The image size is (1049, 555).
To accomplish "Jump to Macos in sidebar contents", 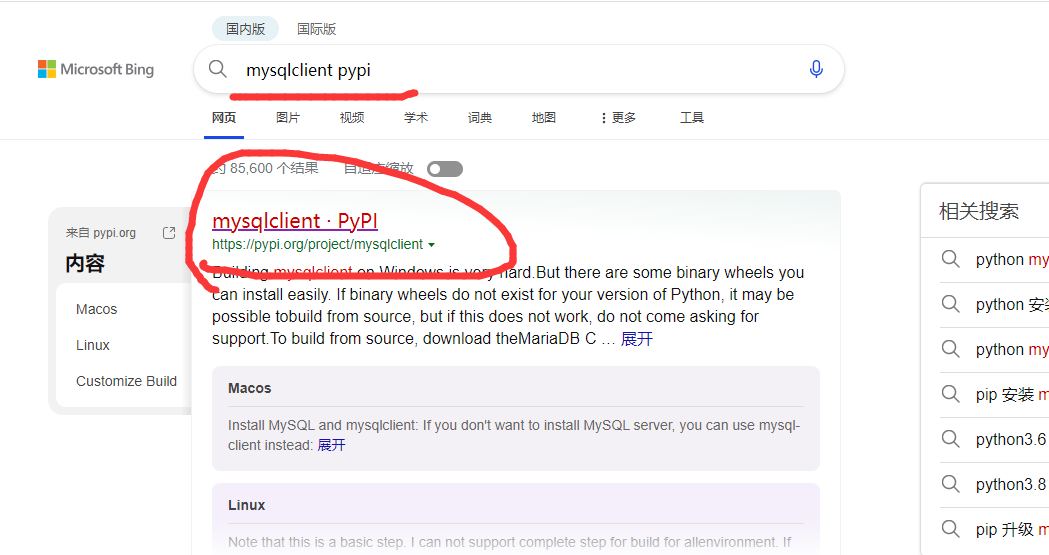I will [x=96, y=309].
